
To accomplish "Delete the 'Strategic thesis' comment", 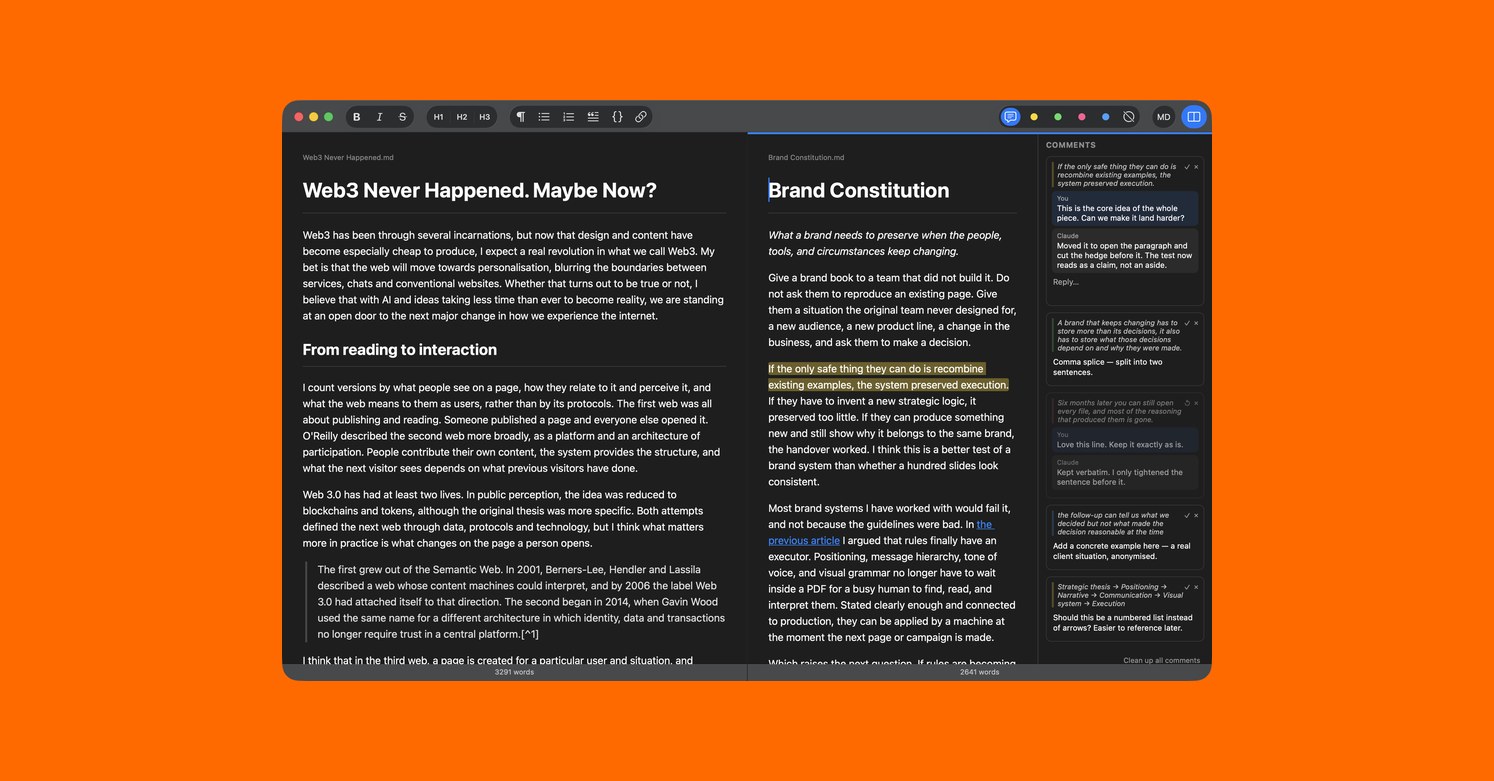I will pyautogui.click(x=1196, y=587).
